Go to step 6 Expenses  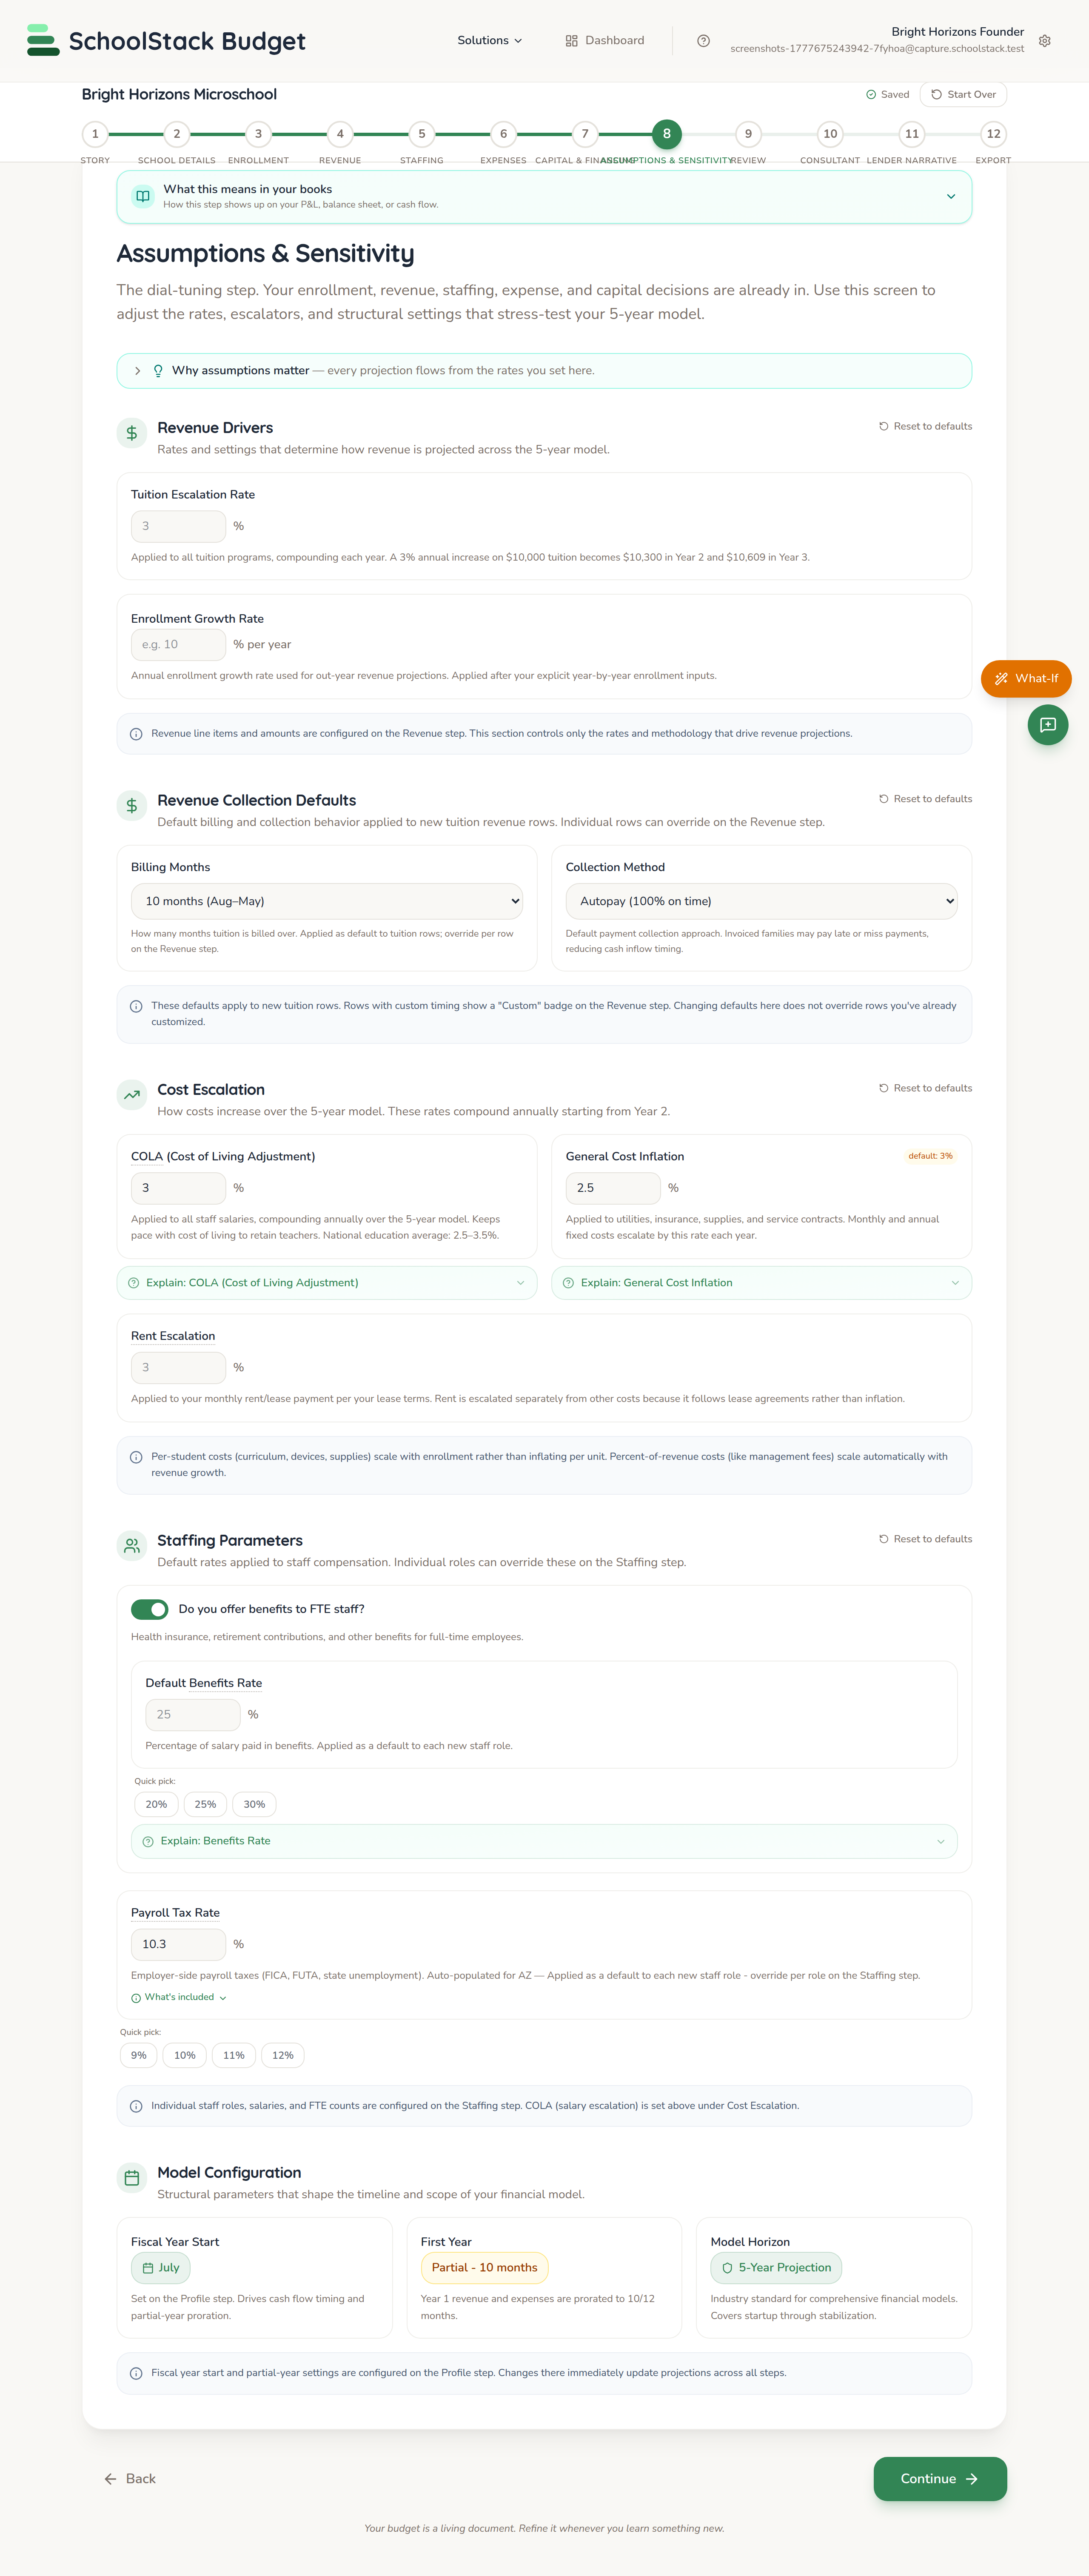click(503, 134)
